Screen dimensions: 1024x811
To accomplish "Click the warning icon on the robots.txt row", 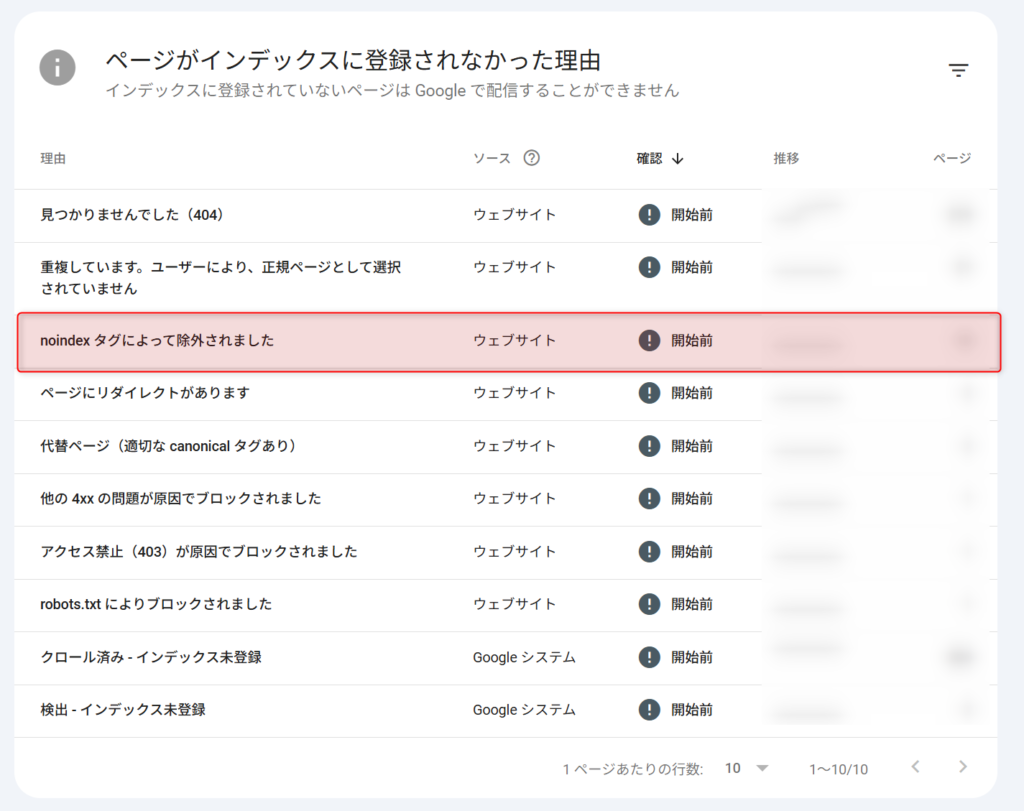I will click(x=649, y=604).
